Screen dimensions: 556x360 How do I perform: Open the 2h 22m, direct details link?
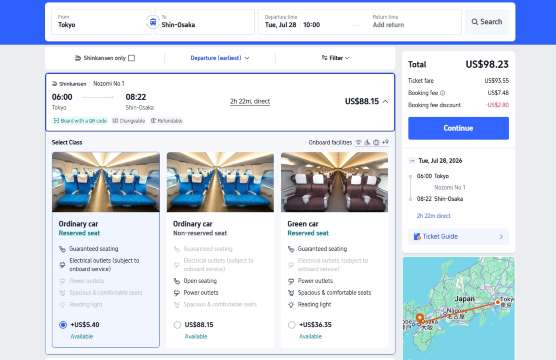(250, 101)
